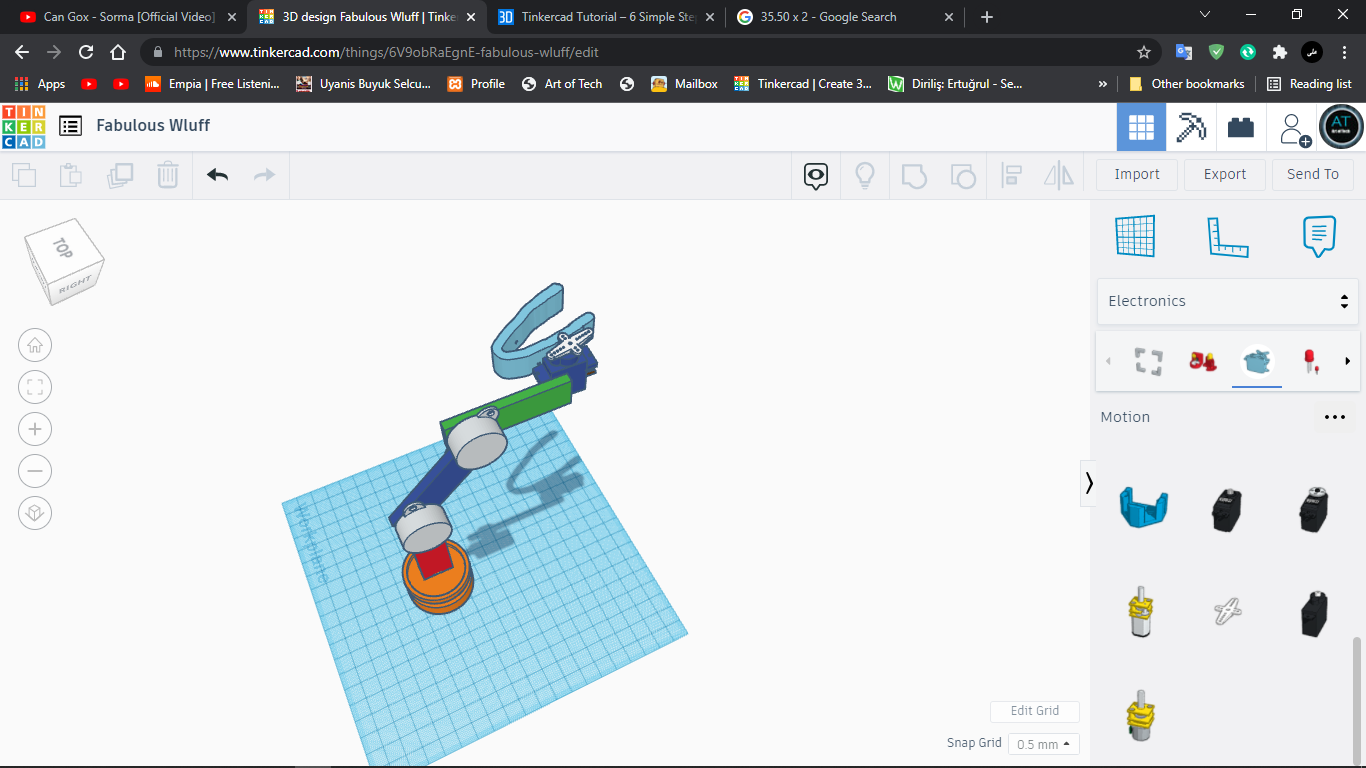Image resolution: width=1366 pixels, height=768 pixels.
Task: Click the Align tool
Action: tap(1011, 175)
